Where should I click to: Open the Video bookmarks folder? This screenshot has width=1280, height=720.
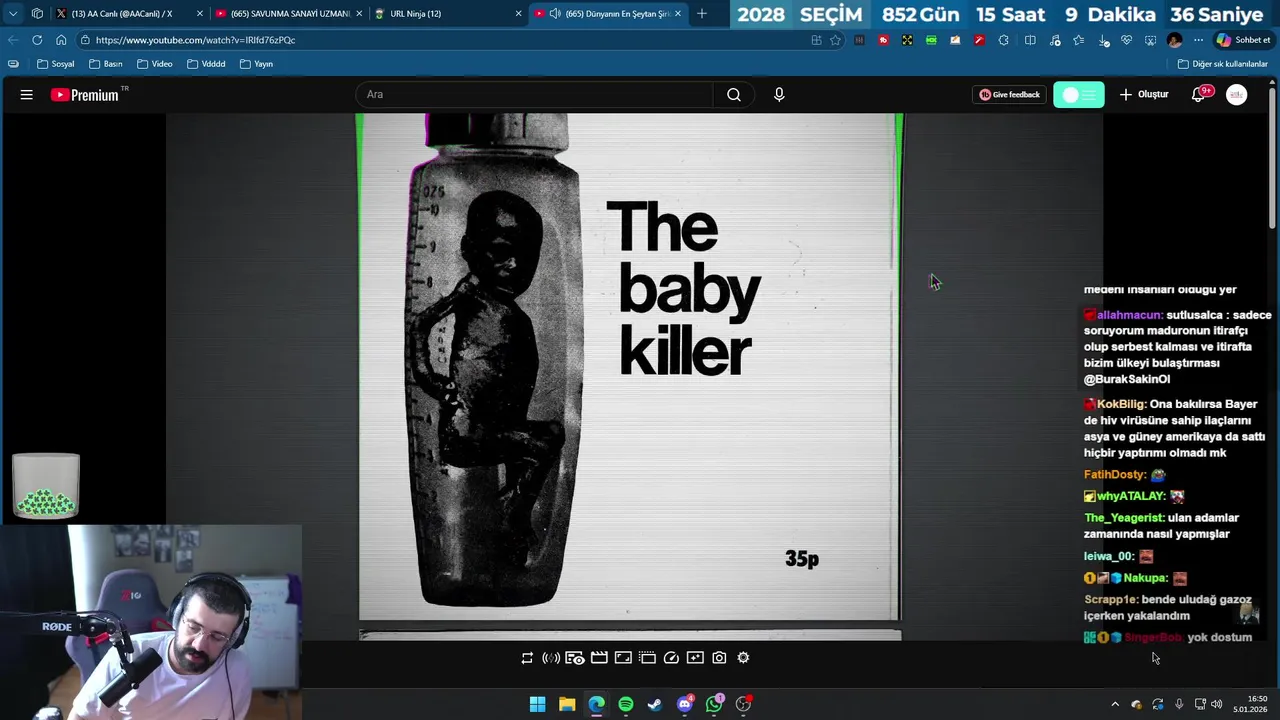tap(155, 64)
